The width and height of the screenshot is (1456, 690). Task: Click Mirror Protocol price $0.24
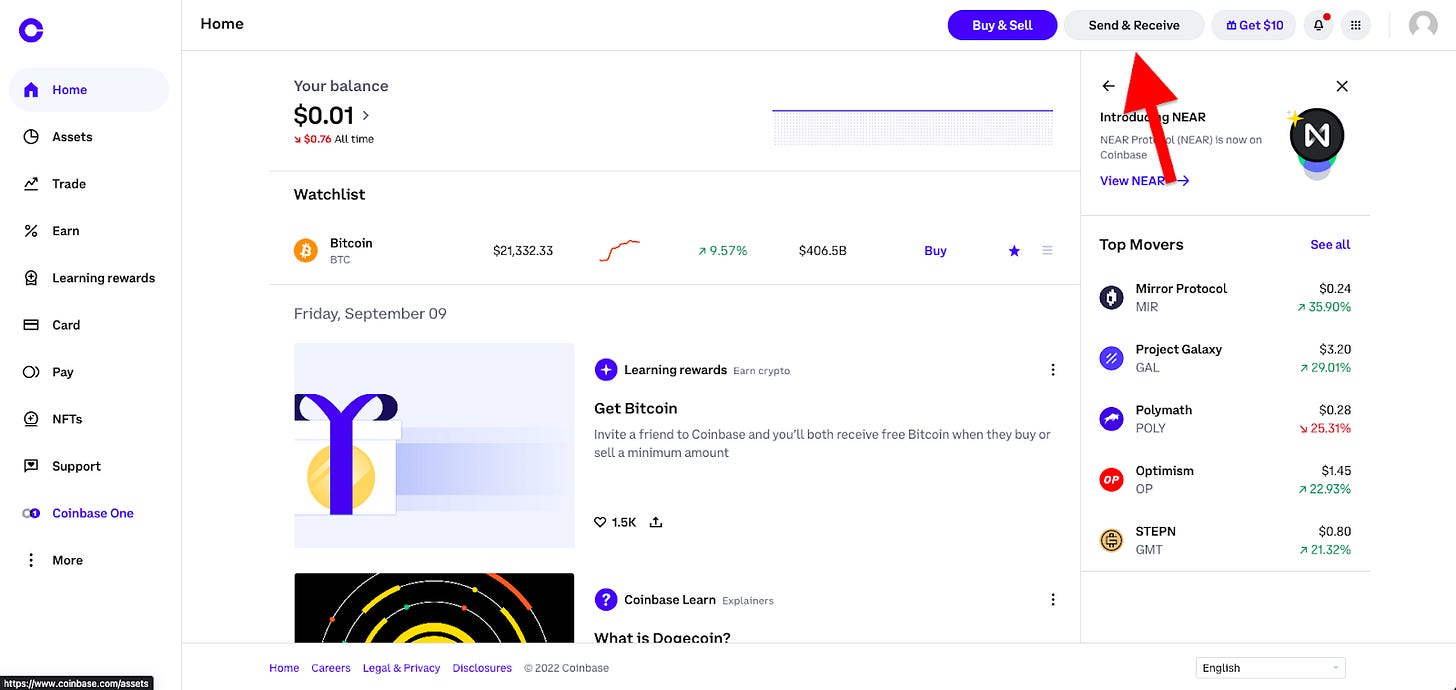pyautogui.click(x=1335, y=288)
